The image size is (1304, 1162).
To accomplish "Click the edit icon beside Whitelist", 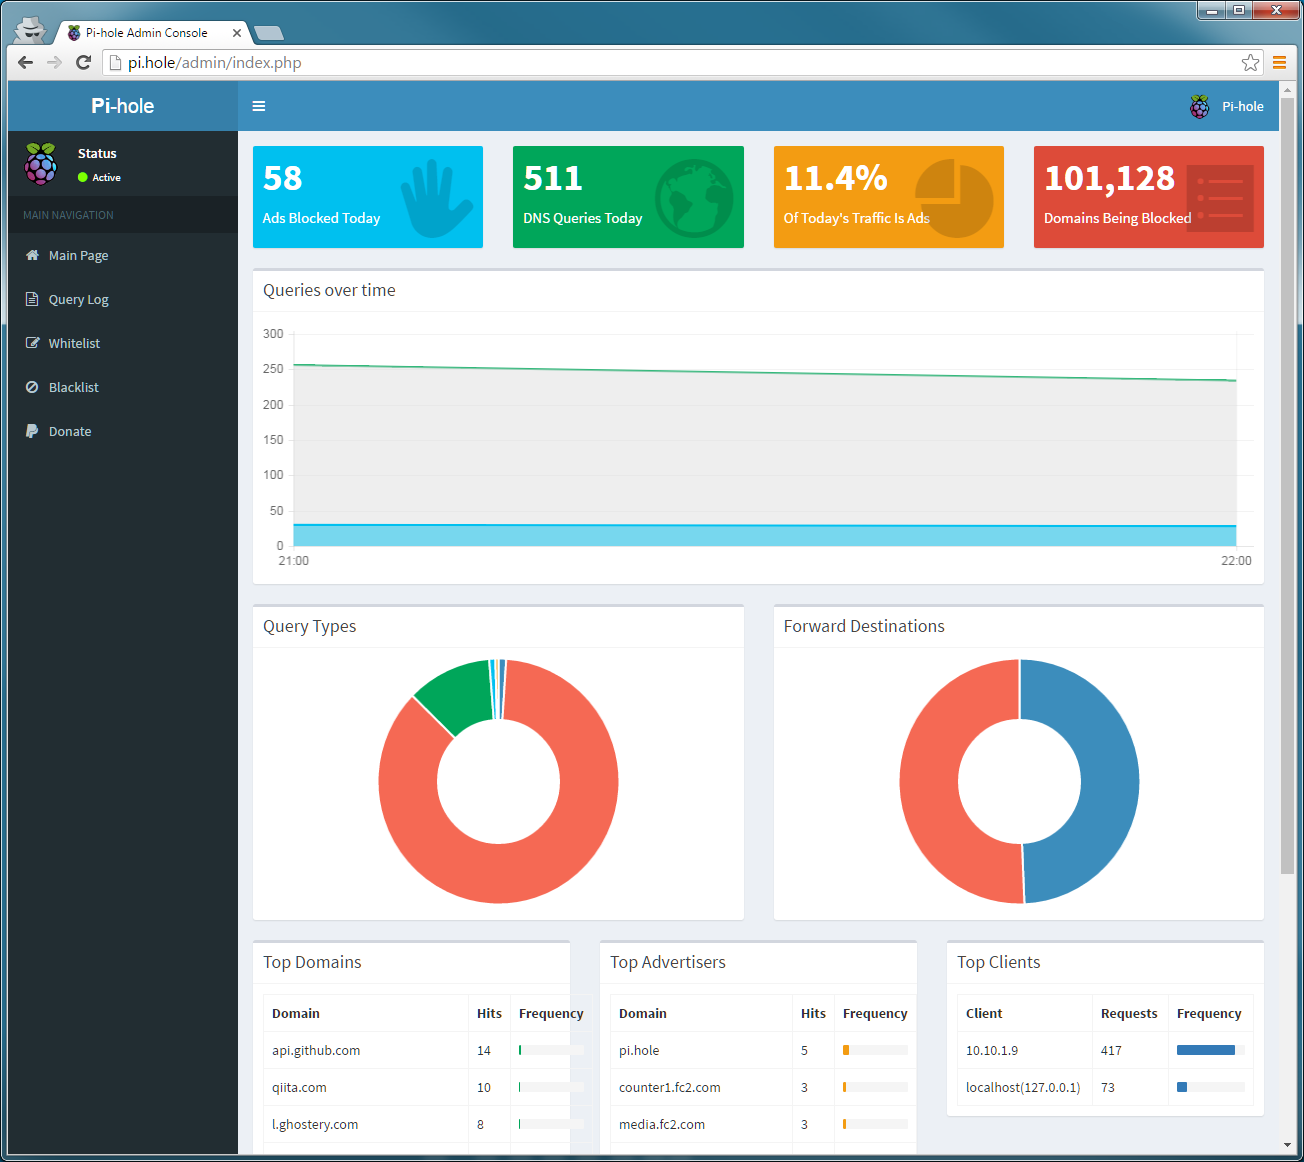I will [32, 343].
